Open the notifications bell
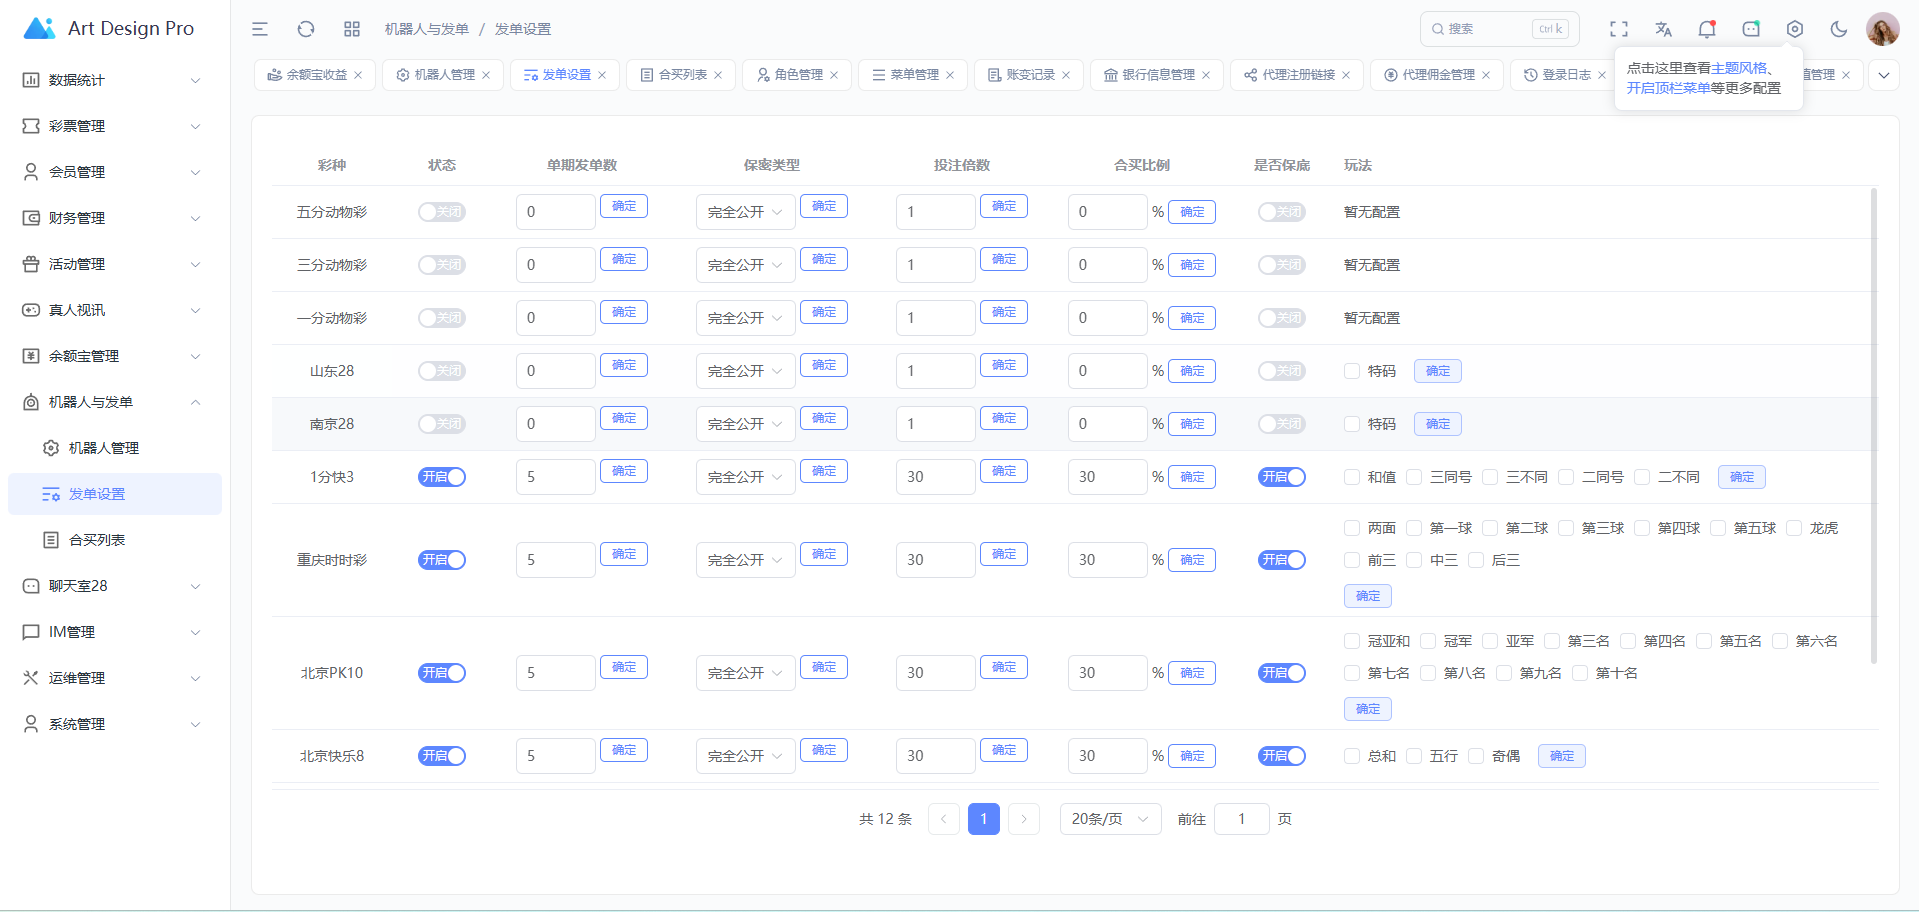The width and height of the screenshot is (1919, 912). coord(1707,29)
